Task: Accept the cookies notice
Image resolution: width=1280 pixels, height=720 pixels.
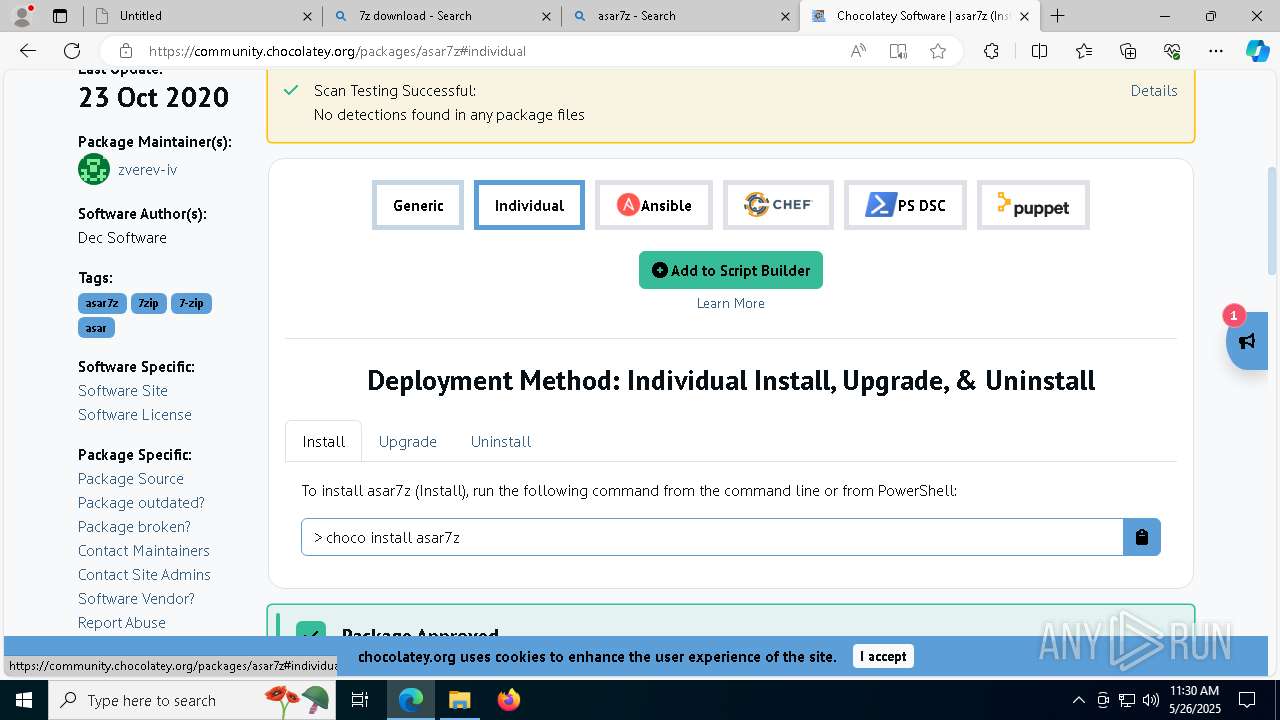Action: pyautogui.click(x=883, y=656)
